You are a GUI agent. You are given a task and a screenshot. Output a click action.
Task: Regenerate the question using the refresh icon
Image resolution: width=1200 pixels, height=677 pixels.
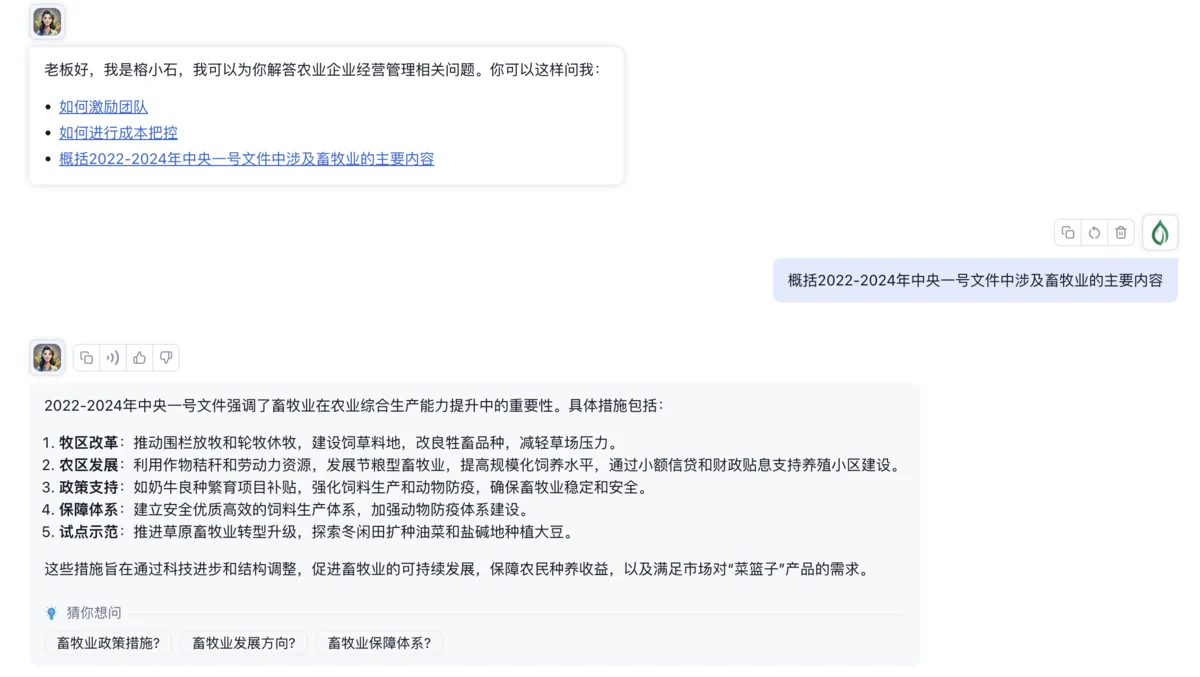[1094, 232]
